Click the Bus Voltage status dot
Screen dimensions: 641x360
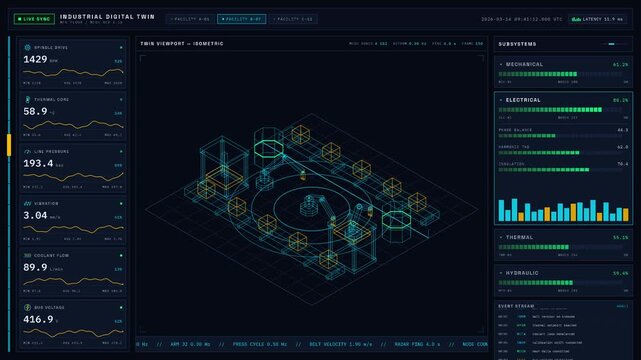point(121,307)
